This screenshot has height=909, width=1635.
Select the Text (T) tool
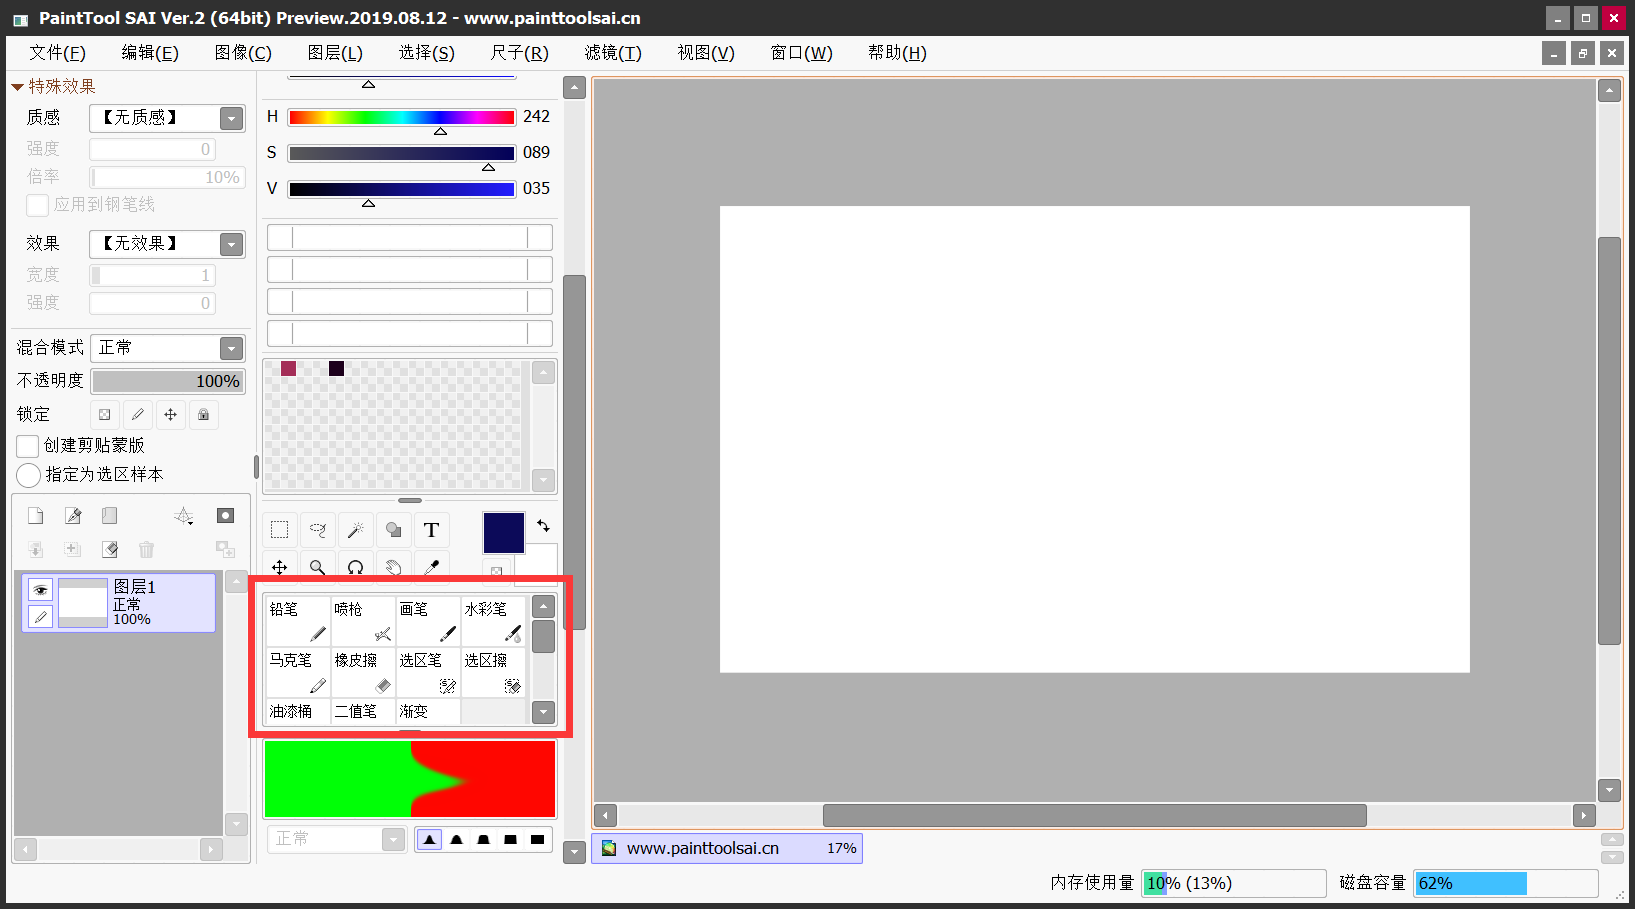(431, 530)
